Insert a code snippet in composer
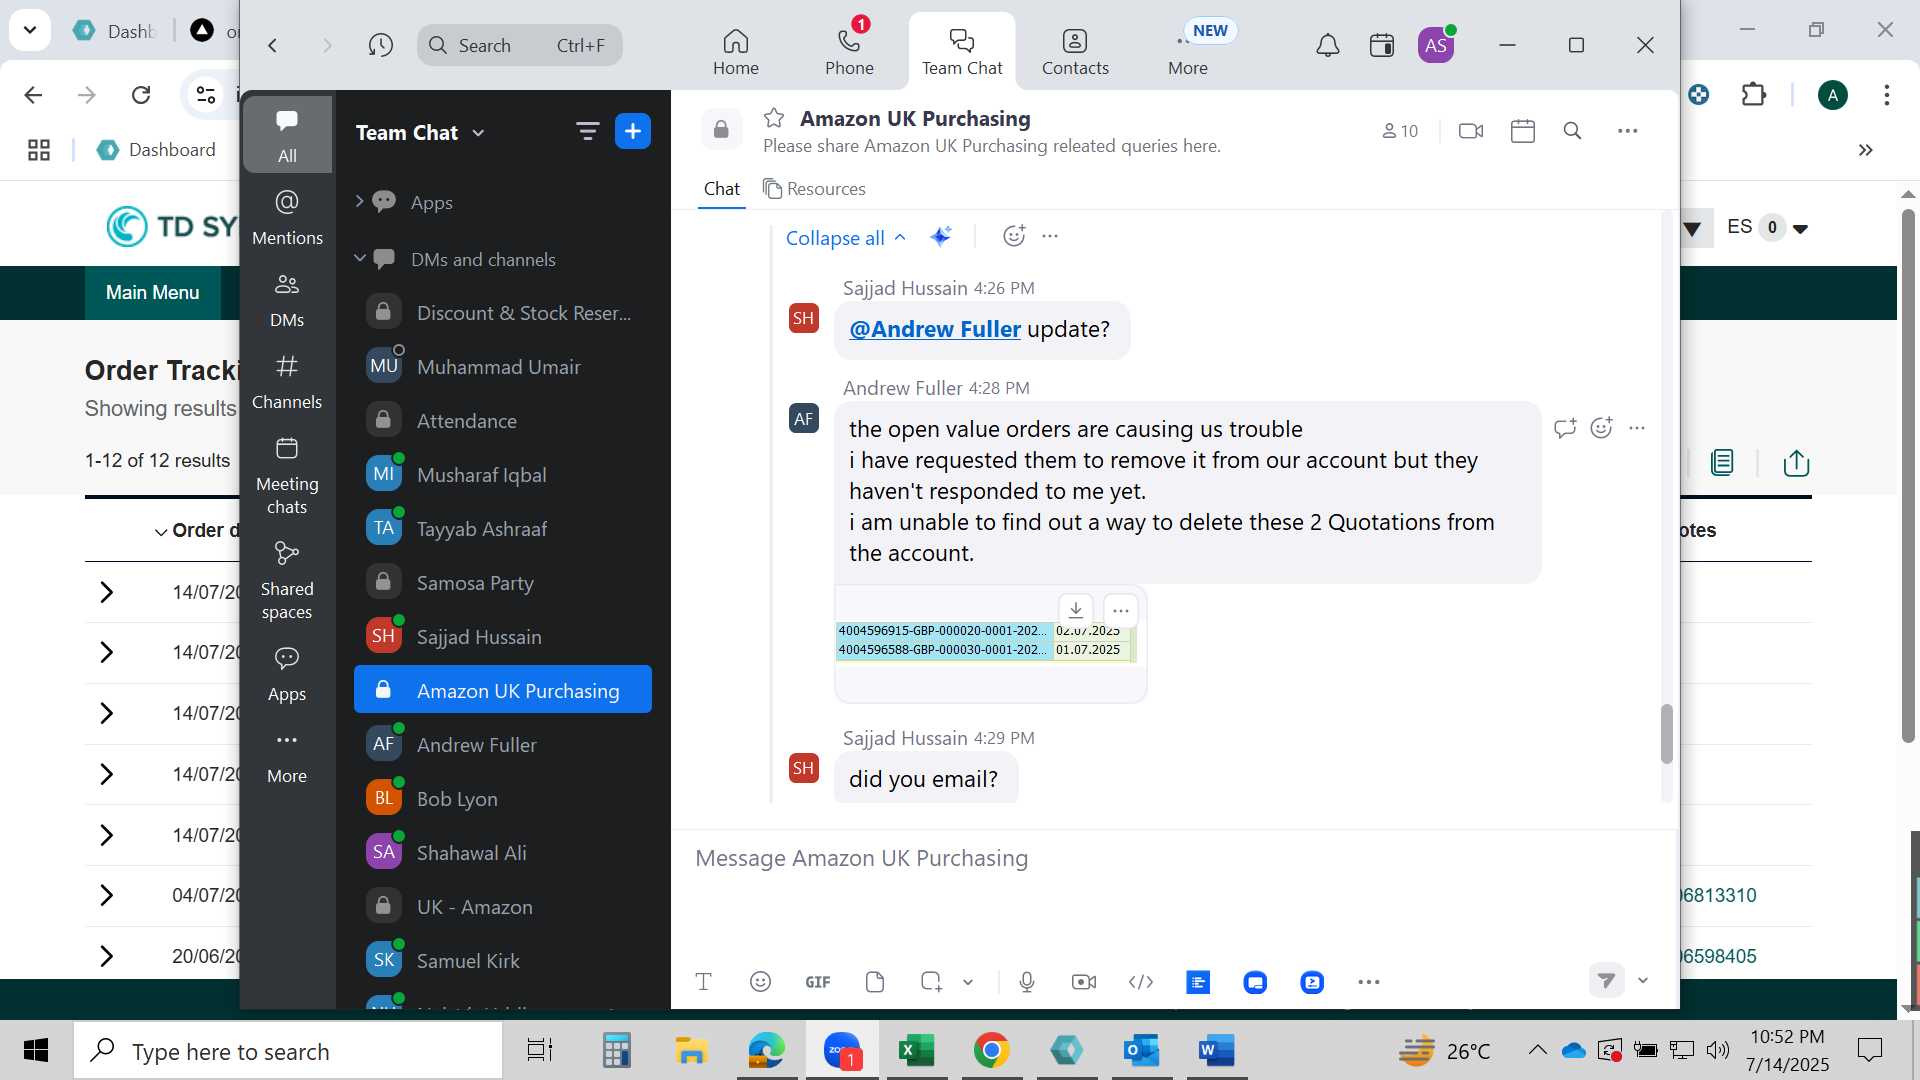 [1141, 982]
